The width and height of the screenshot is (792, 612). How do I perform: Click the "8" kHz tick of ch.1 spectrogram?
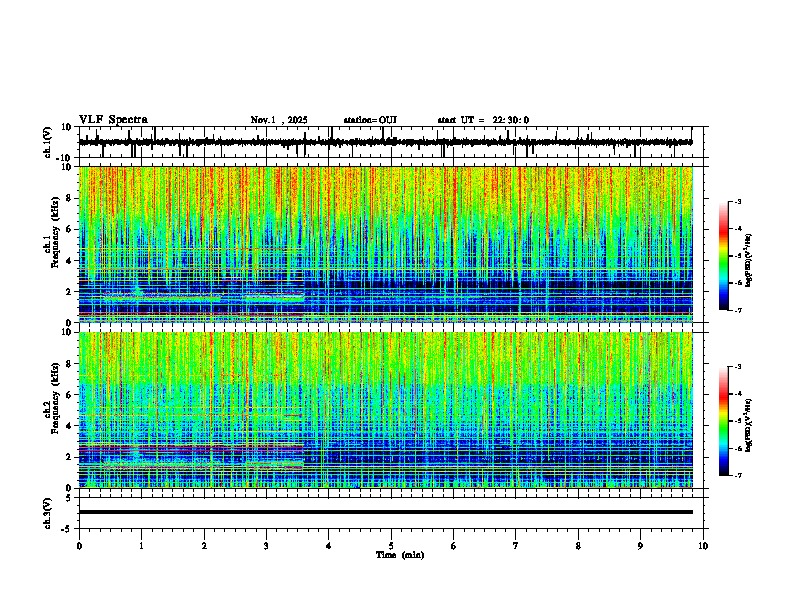(x=69, y=198)
